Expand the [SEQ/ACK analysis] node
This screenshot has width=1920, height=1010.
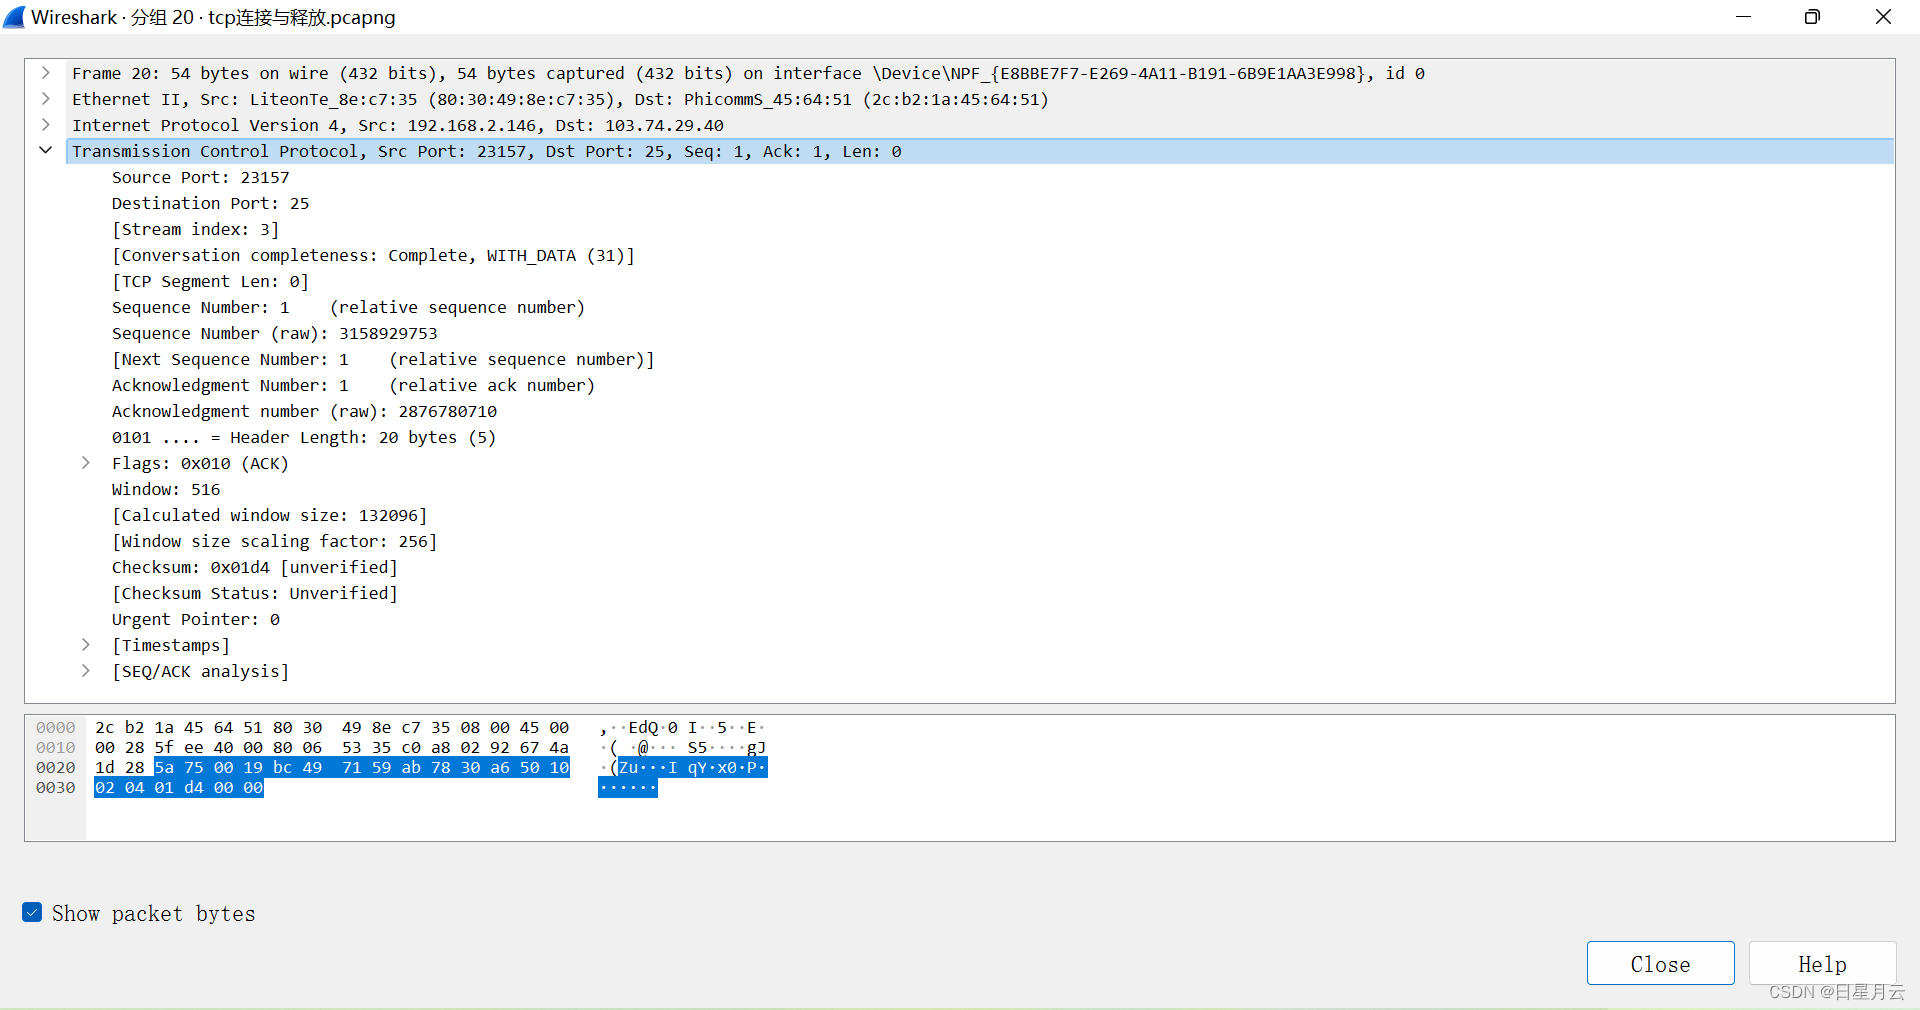[86, 671]
